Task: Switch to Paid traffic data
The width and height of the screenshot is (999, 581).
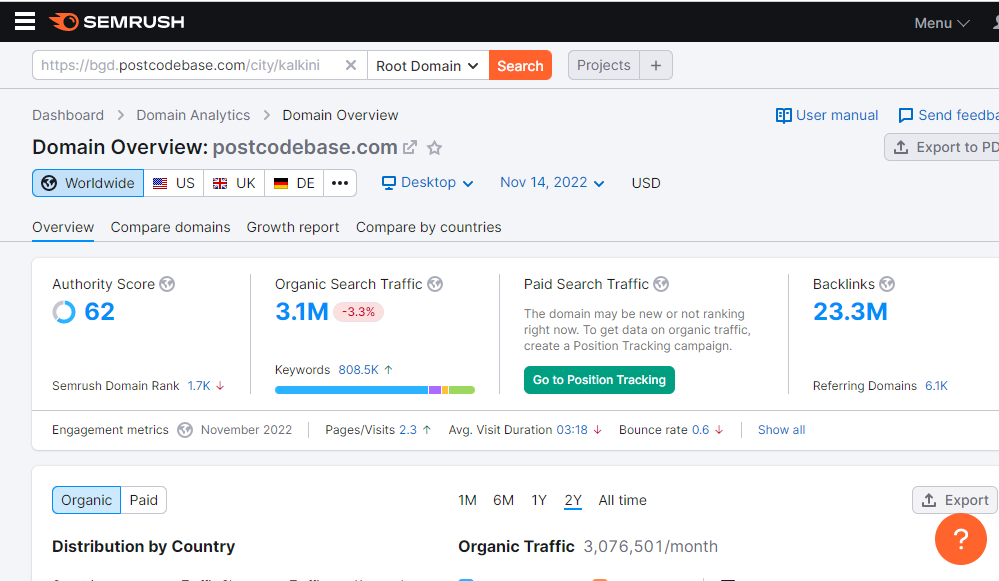Action: tap(143, 500)
